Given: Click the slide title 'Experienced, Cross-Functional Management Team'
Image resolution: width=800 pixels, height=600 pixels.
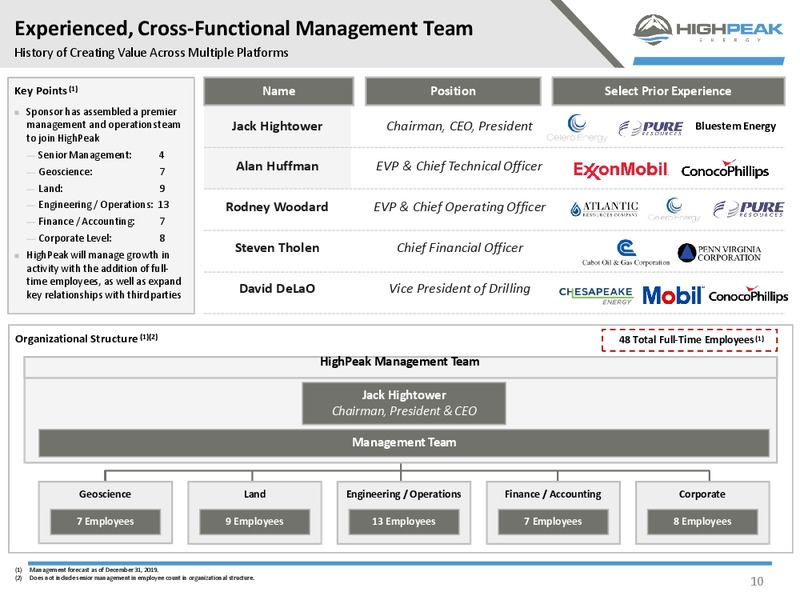Looking at the screenshot, I should [x=243, y=29].
